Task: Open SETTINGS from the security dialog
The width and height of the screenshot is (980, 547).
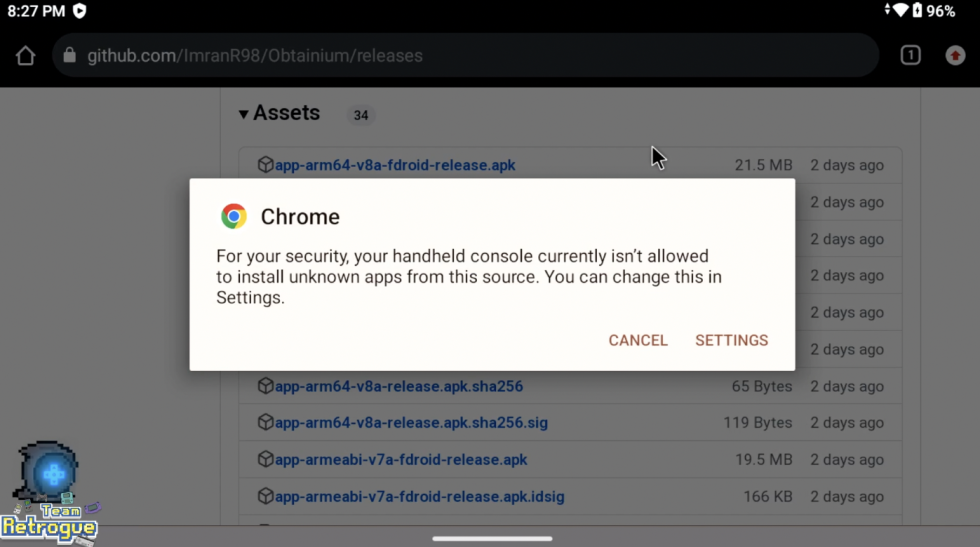Action: 731,340
